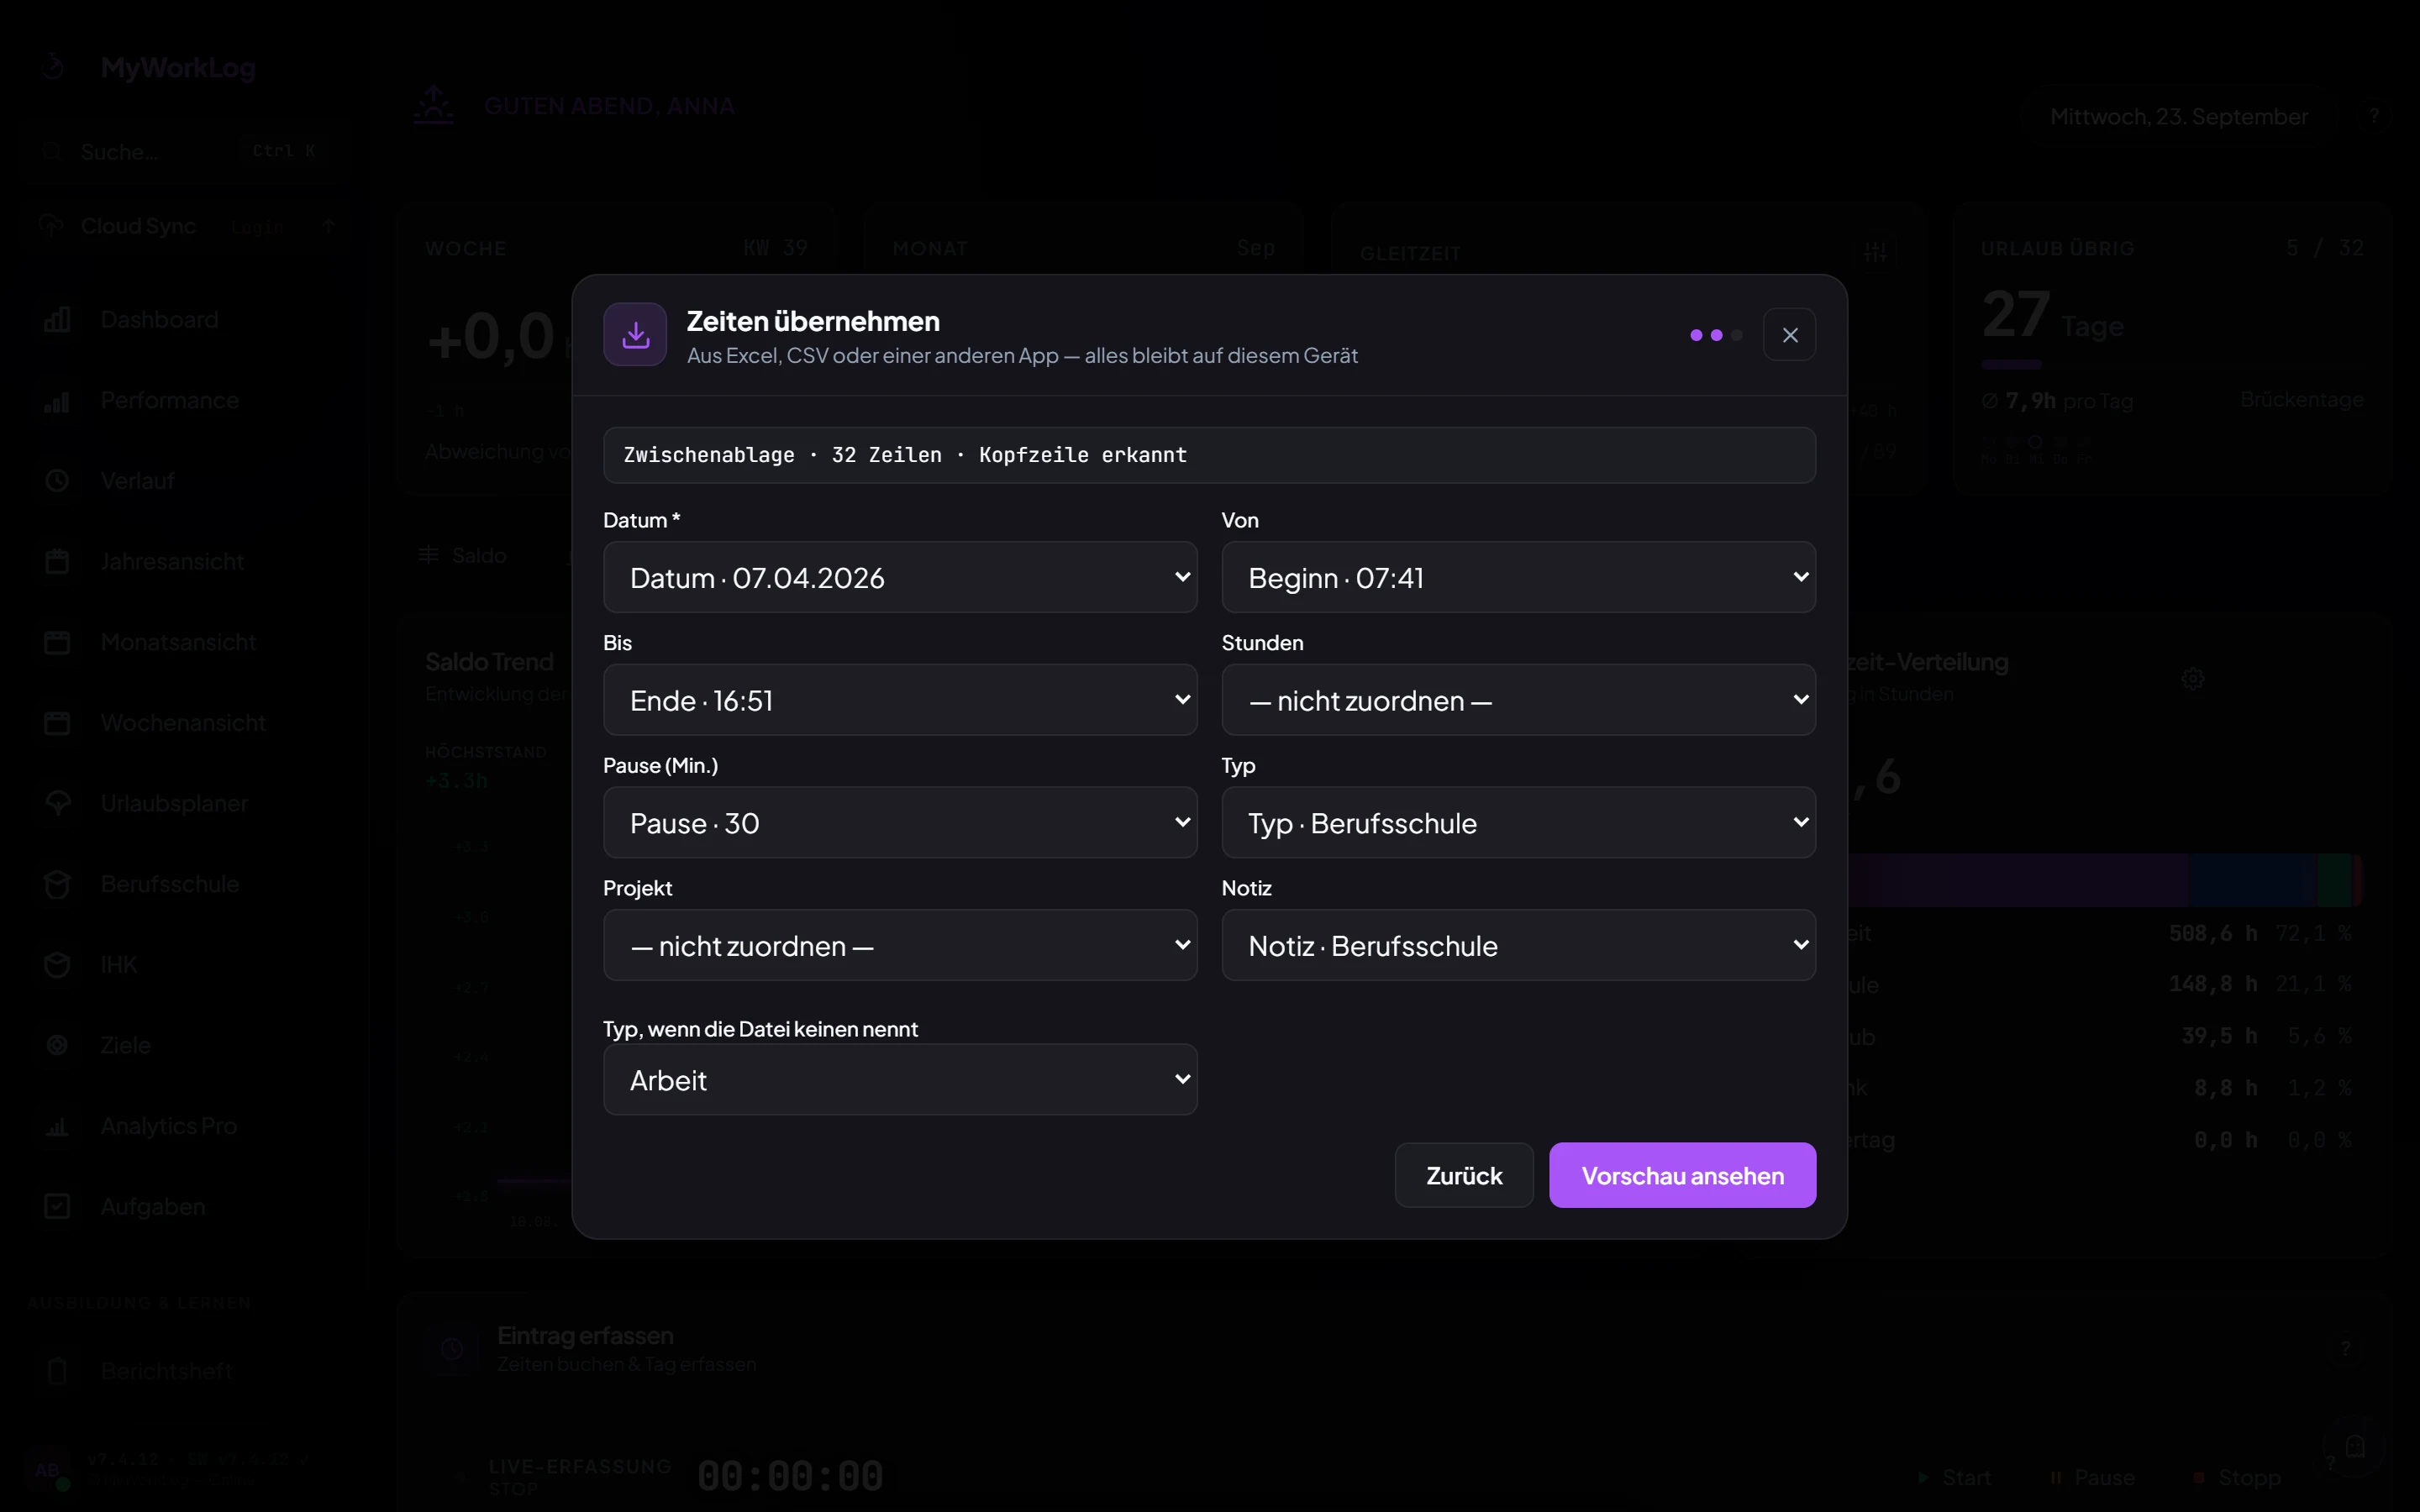2420x1512 pixels.
Task: Click the Berufsschule graduation cap icon
Action: point(57,884)
